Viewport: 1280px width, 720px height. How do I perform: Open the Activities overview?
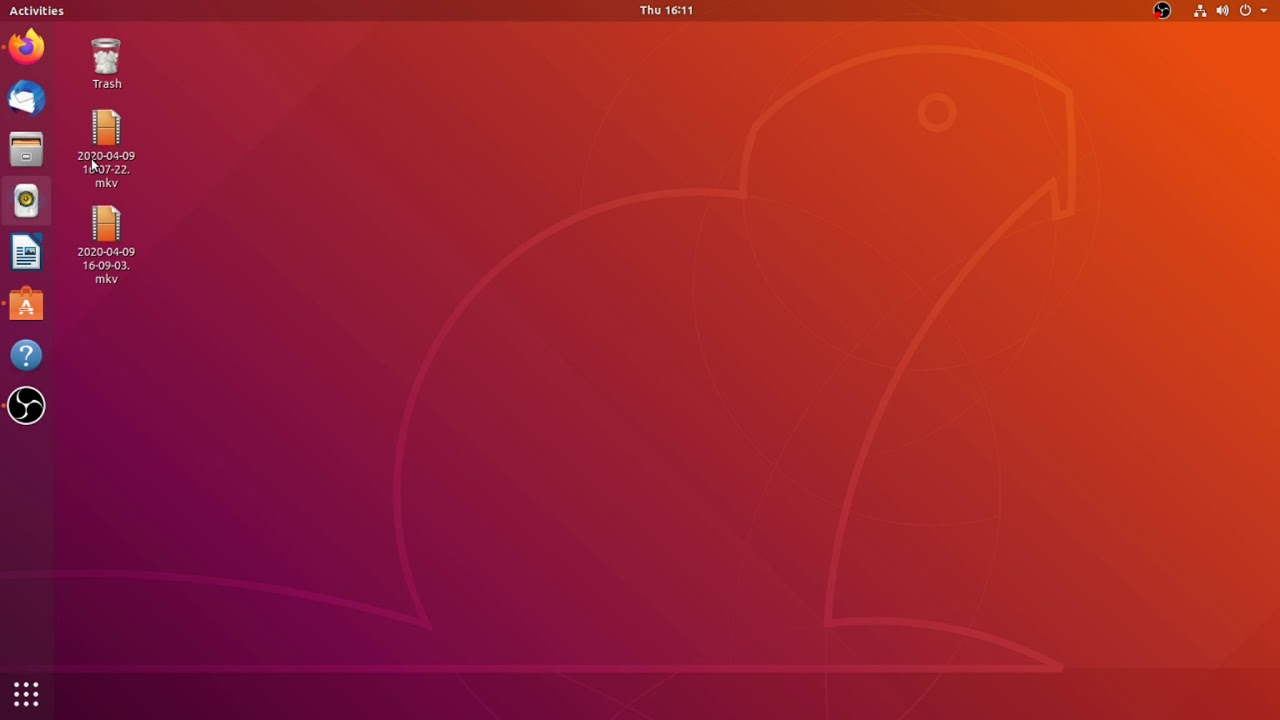pyautogui.click(x=36, y=10)
